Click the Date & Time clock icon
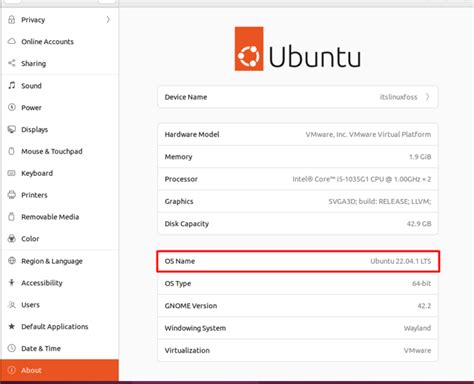 coord(12,348)
